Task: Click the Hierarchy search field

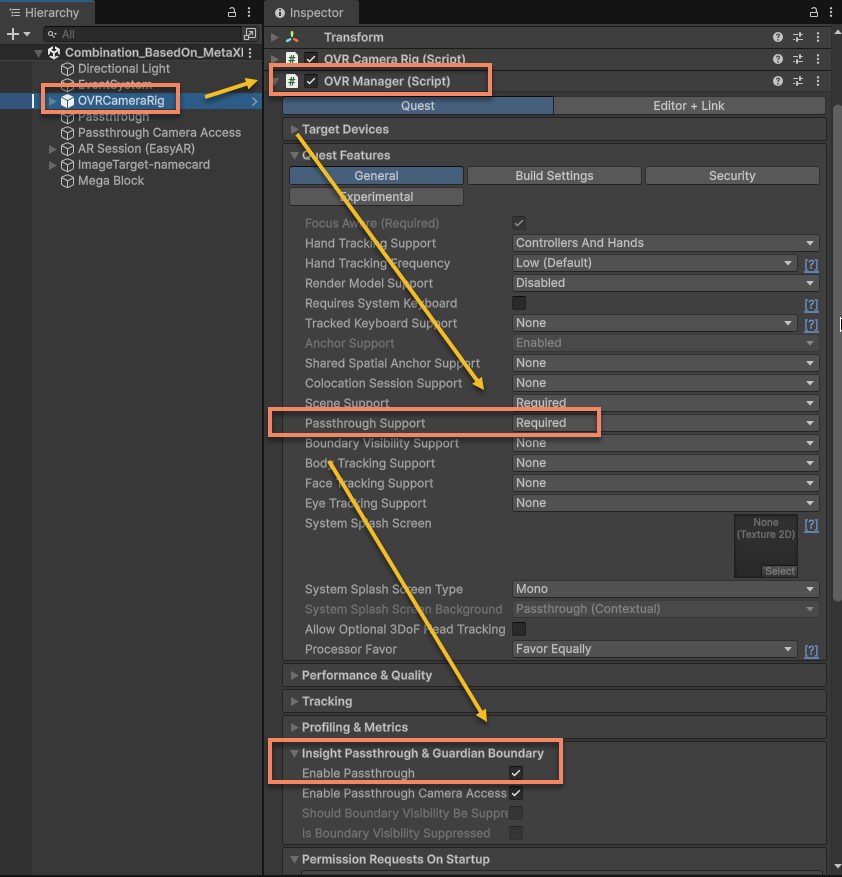Action: [x=143, y=34]
